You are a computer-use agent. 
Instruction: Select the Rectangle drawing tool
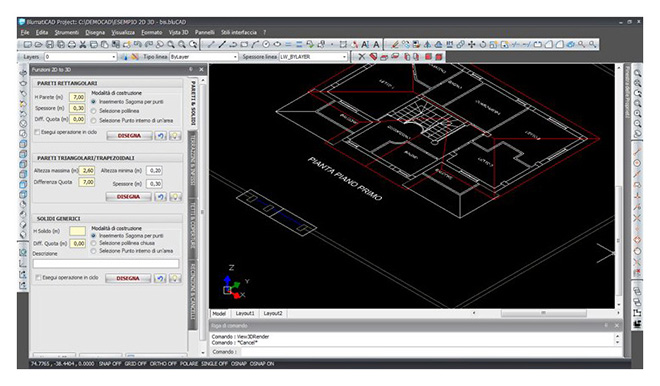244,44
